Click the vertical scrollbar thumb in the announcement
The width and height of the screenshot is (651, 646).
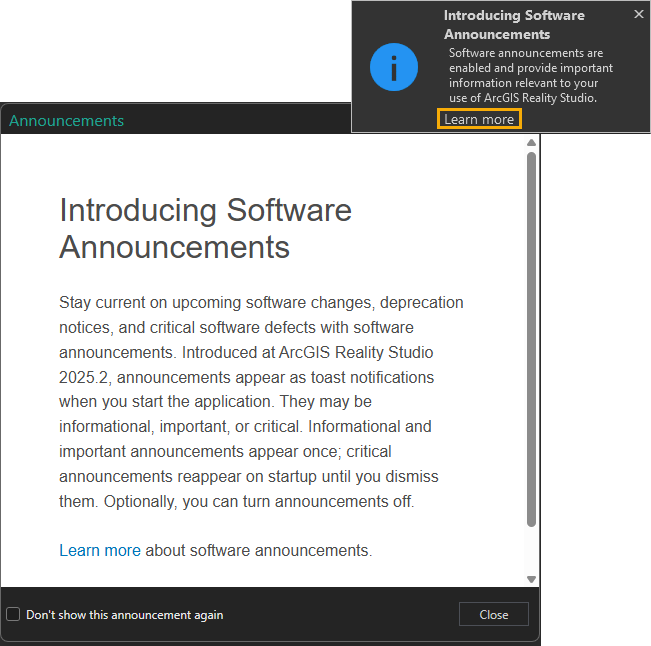coord(531,340)
